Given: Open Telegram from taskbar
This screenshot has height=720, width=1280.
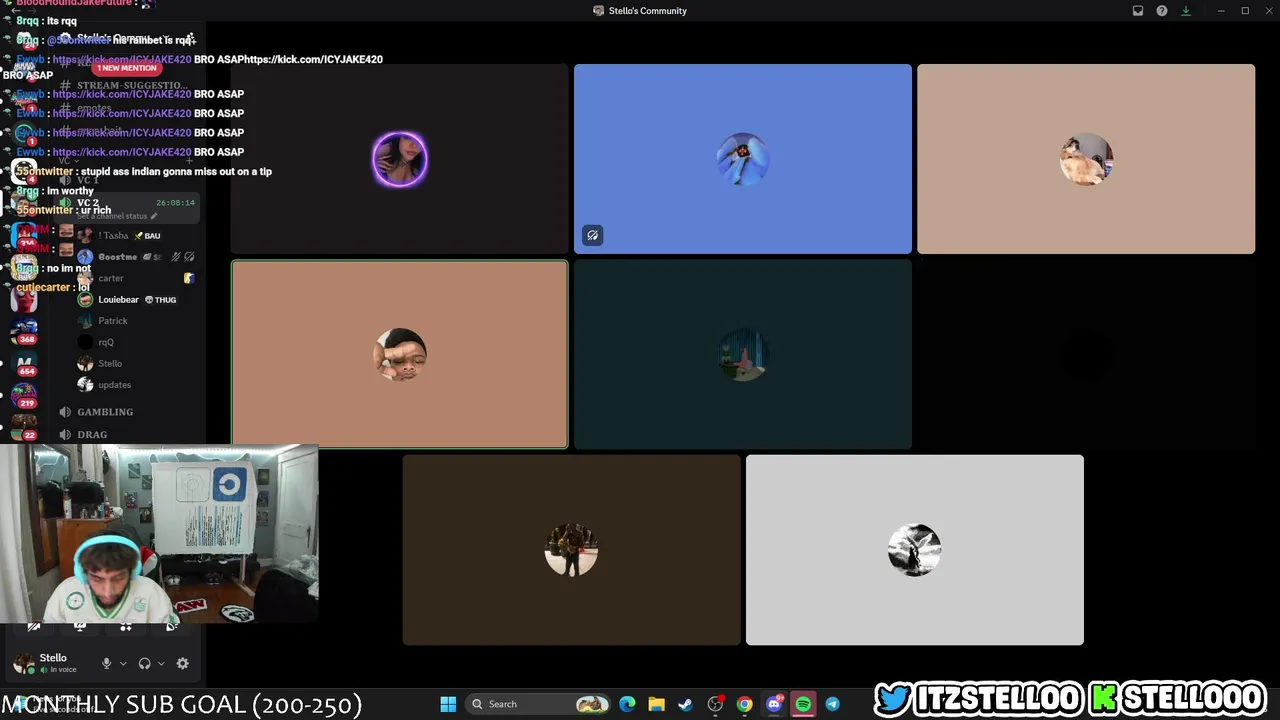Looking at the screenshot, I should click(x=832, y=704).
